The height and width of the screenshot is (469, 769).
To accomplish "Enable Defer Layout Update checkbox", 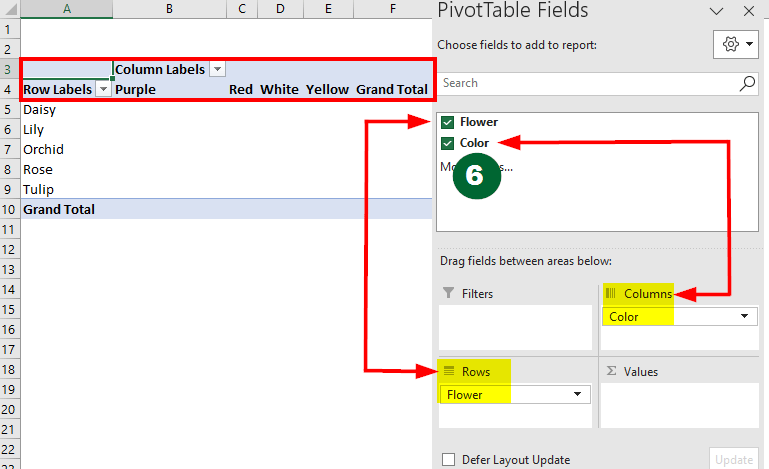I will [448, 460].
